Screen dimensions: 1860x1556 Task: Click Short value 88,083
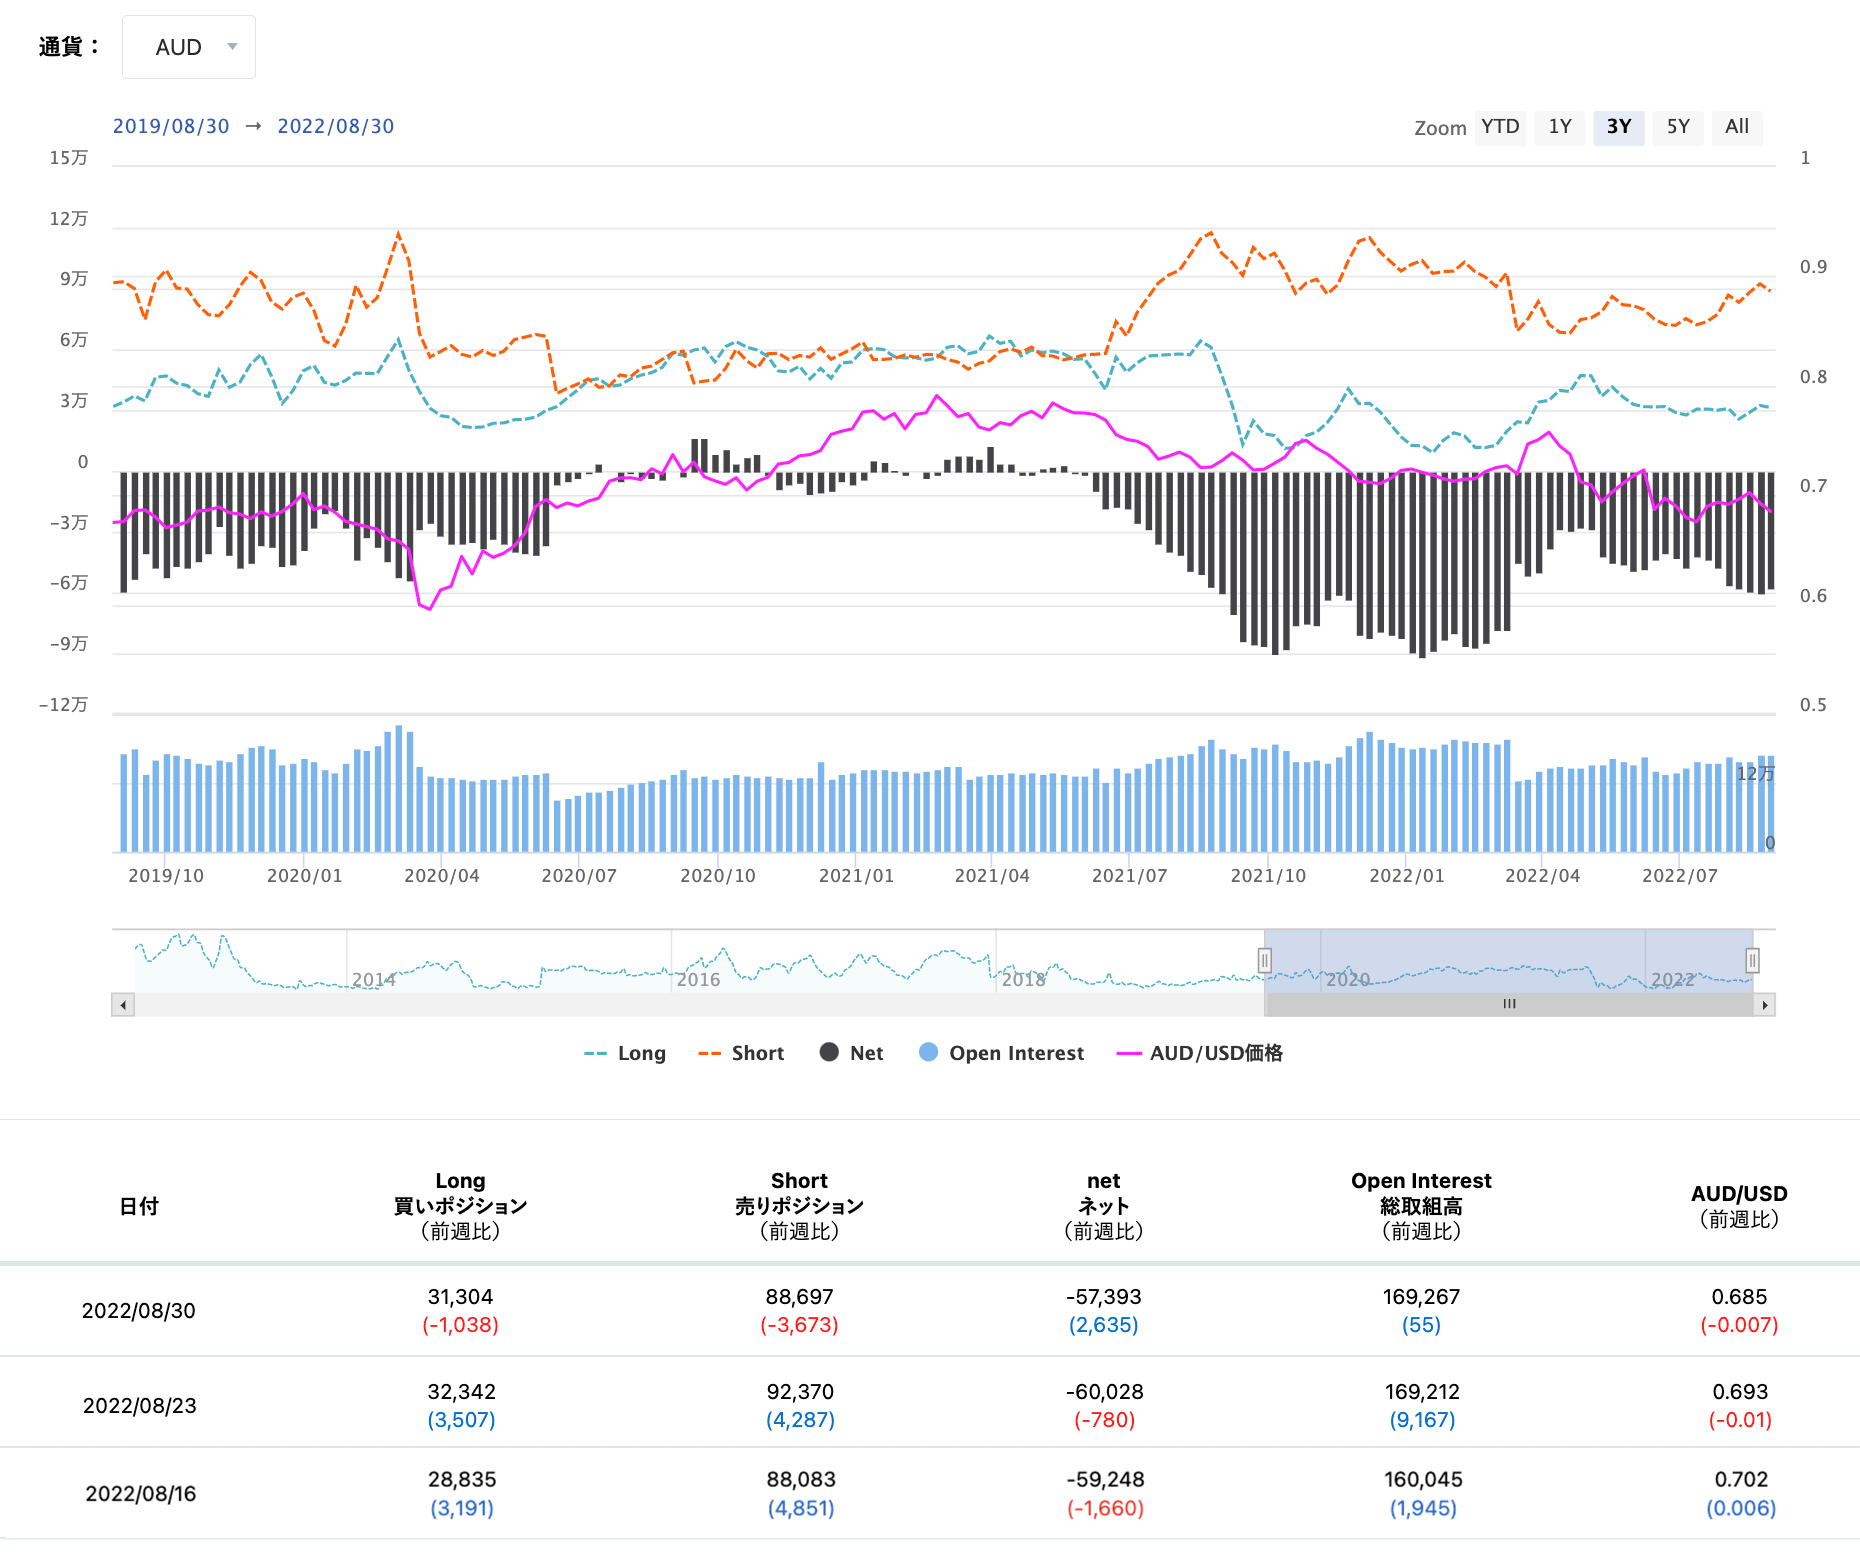(x=800, y=1480)
